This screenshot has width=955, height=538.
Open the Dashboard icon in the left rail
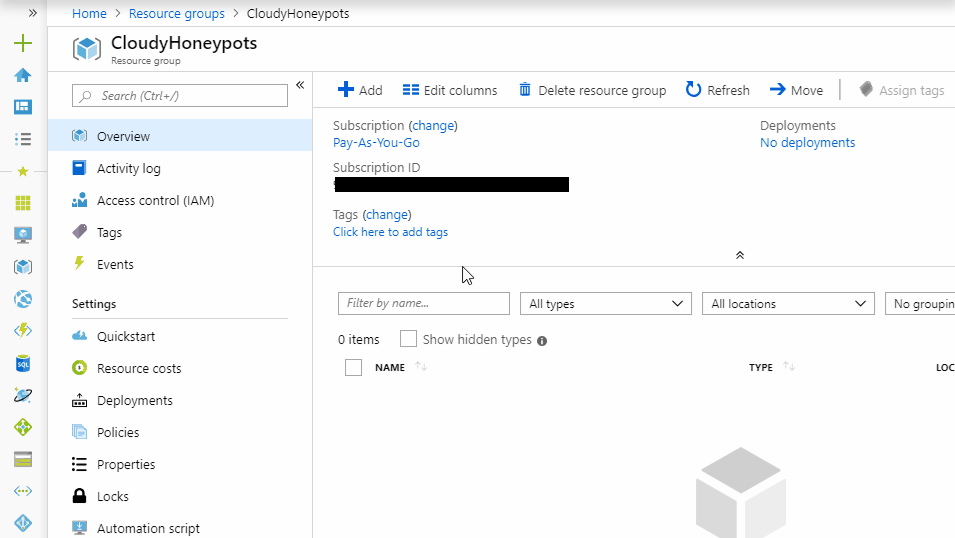23,107
